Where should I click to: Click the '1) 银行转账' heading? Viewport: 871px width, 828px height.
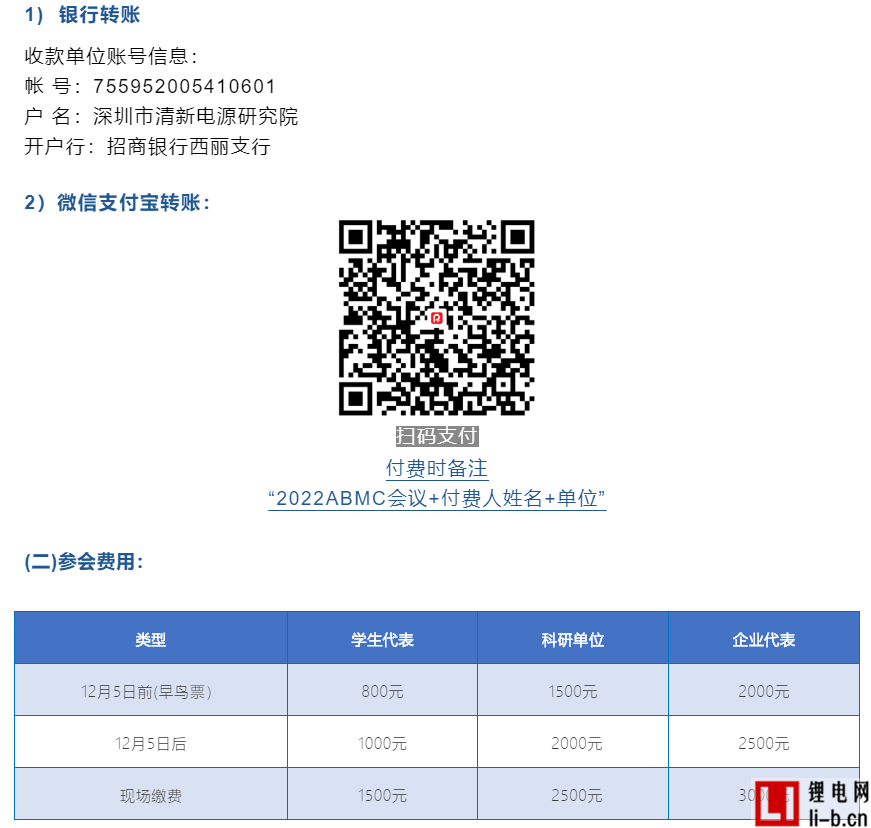pos(82,15)
